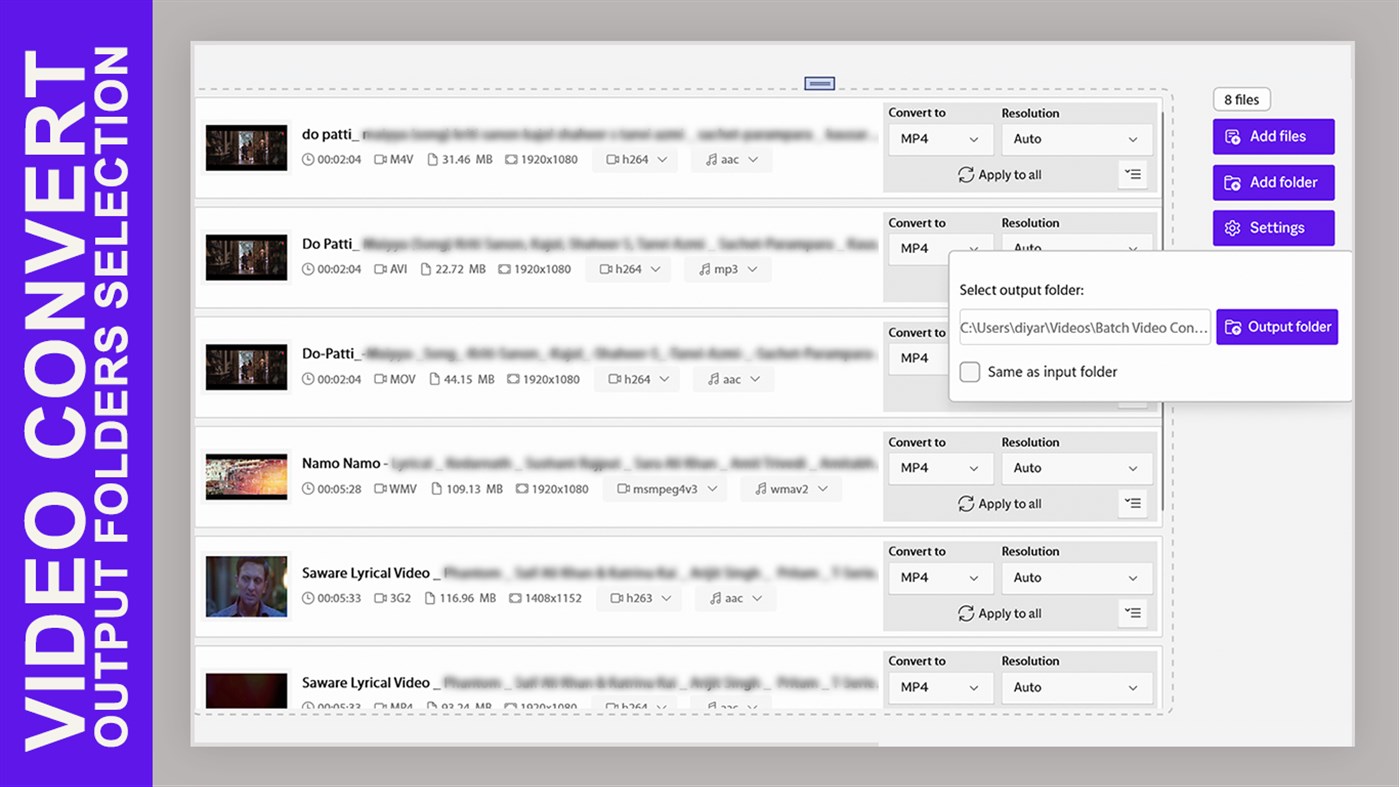Screen dimensions: 1399x787
Task: Click the Output folder button
Action: coord(1277,327)
